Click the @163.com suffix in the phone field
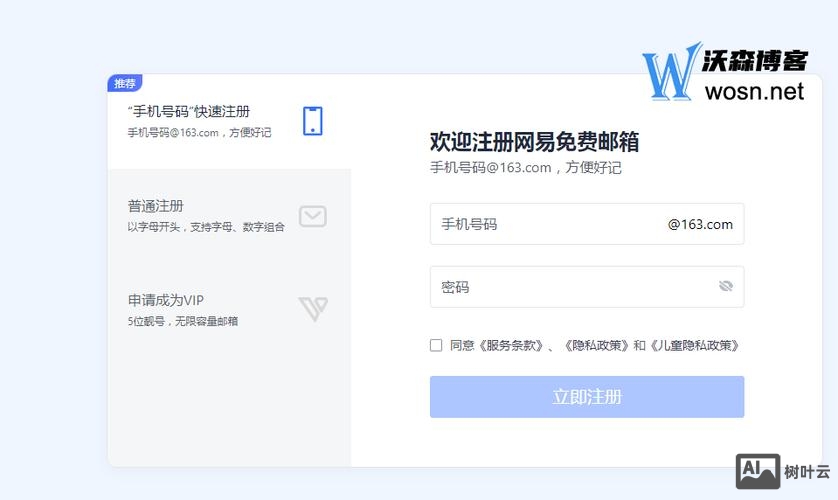The width and height of the screenshot is (838, 500). [700, 224]
